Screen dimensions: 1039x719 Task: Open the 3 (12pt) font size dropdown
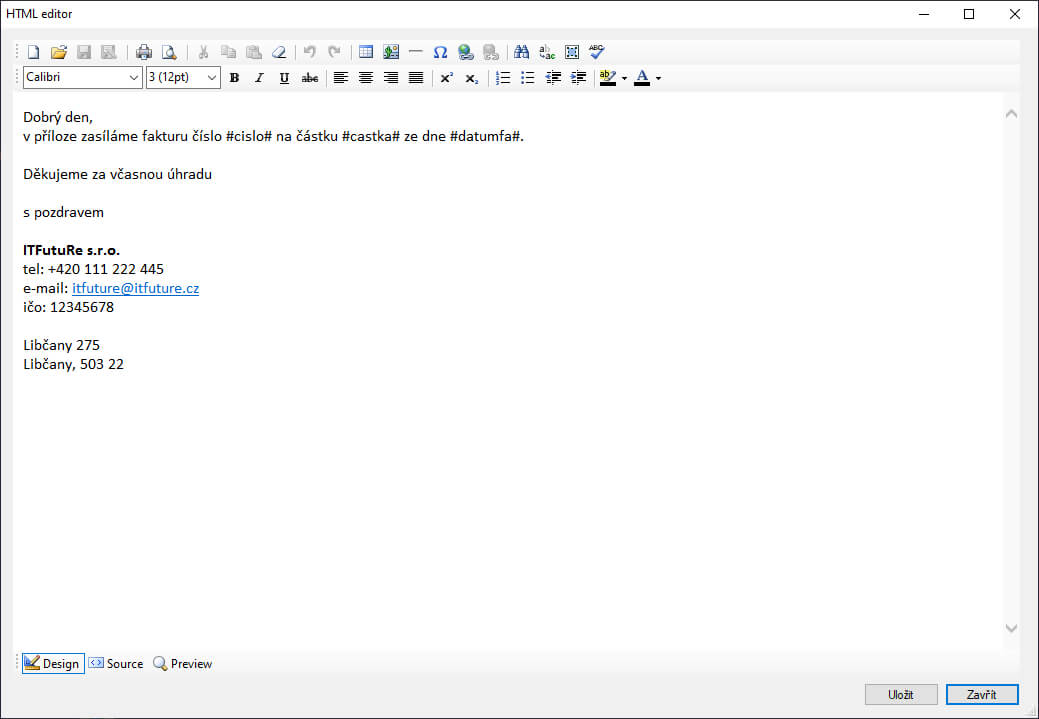[x=212, y=78]
